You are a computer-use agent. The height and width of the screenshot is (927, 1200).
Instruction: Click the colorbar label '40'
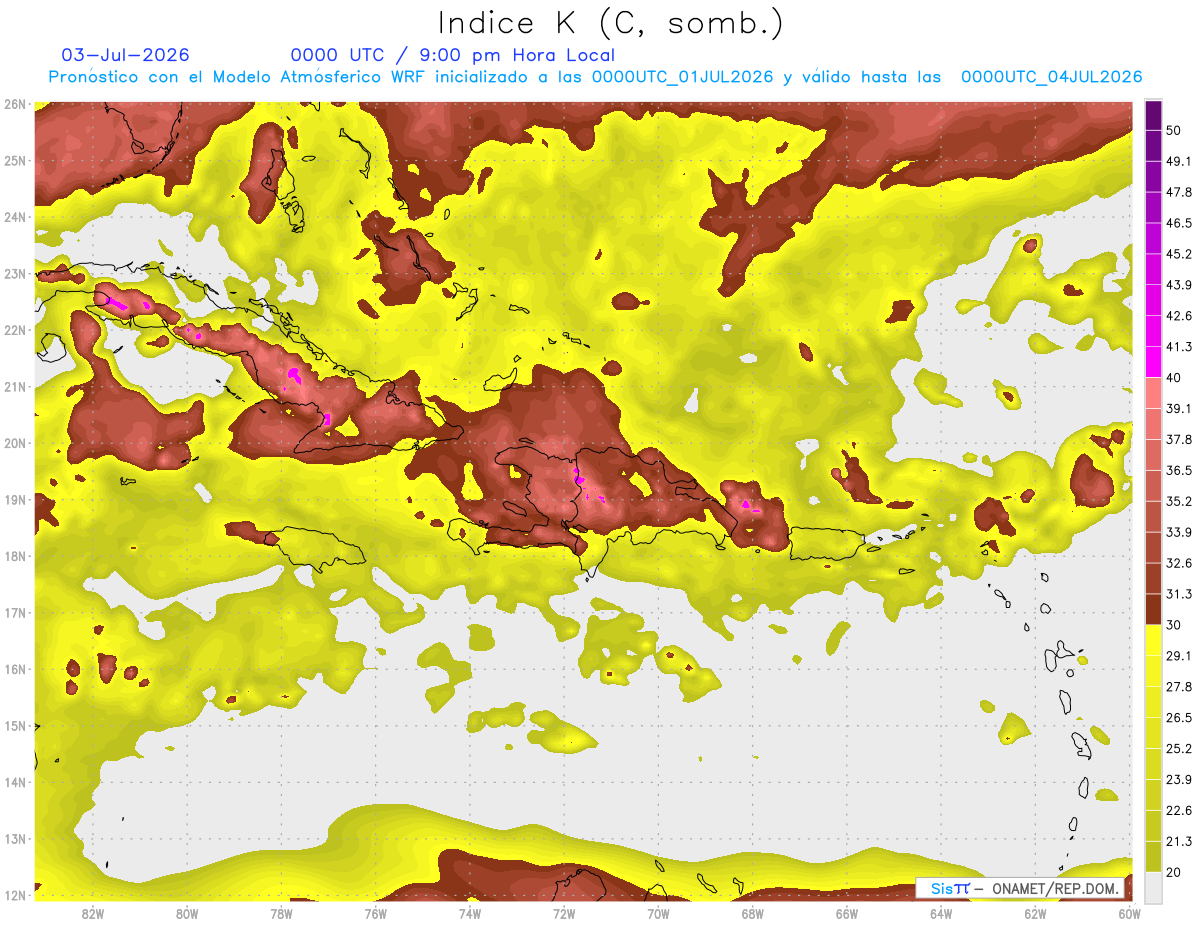pyautogui.click(x=1174, y=378)
